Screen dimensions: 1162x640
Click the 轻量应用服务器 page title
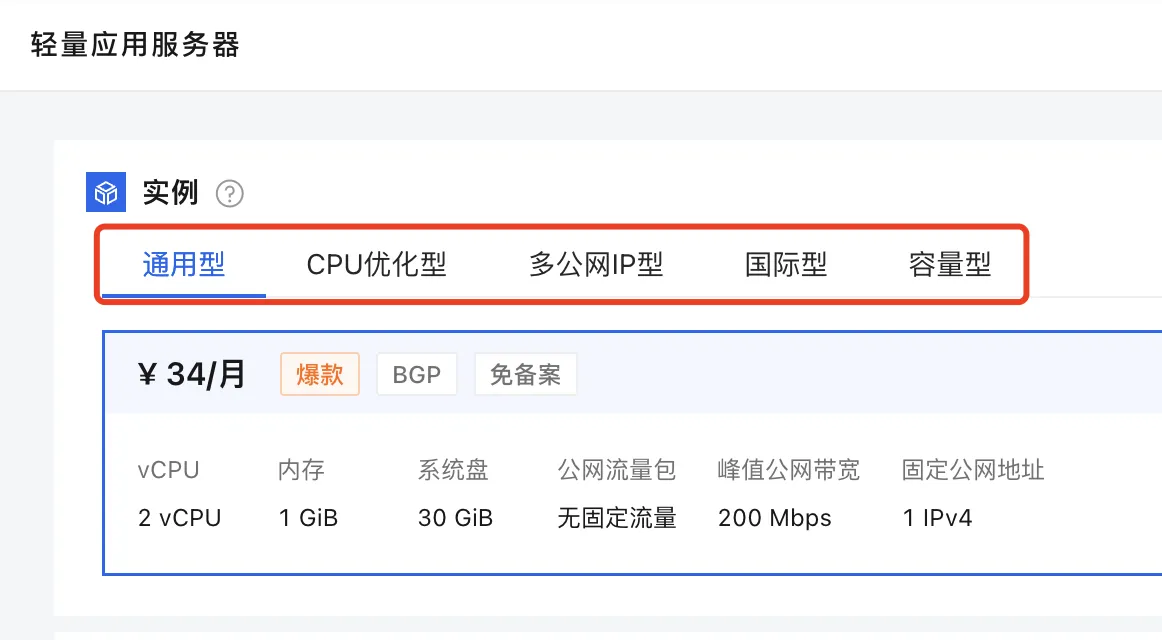coord(135,45)
